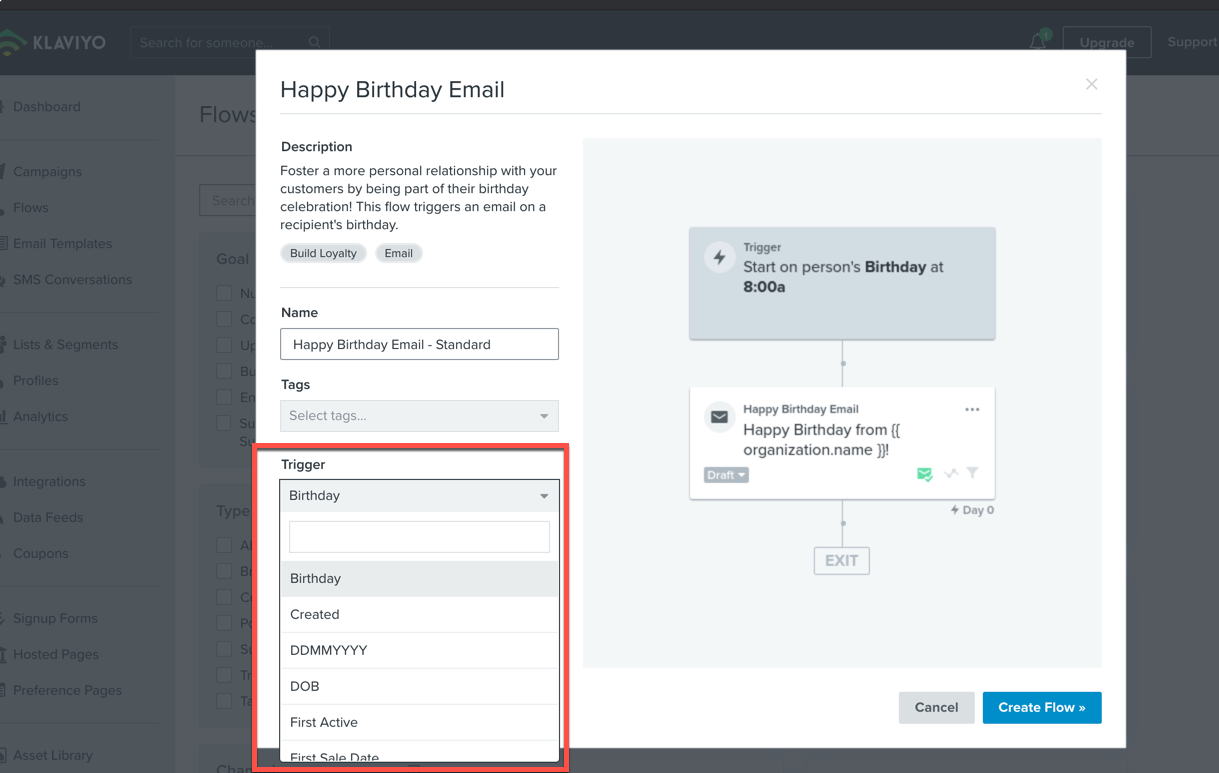This screenshot has height=773, width=1219.
Task: Open the Draft status dropdown
Action: click(x=726, y=475)
